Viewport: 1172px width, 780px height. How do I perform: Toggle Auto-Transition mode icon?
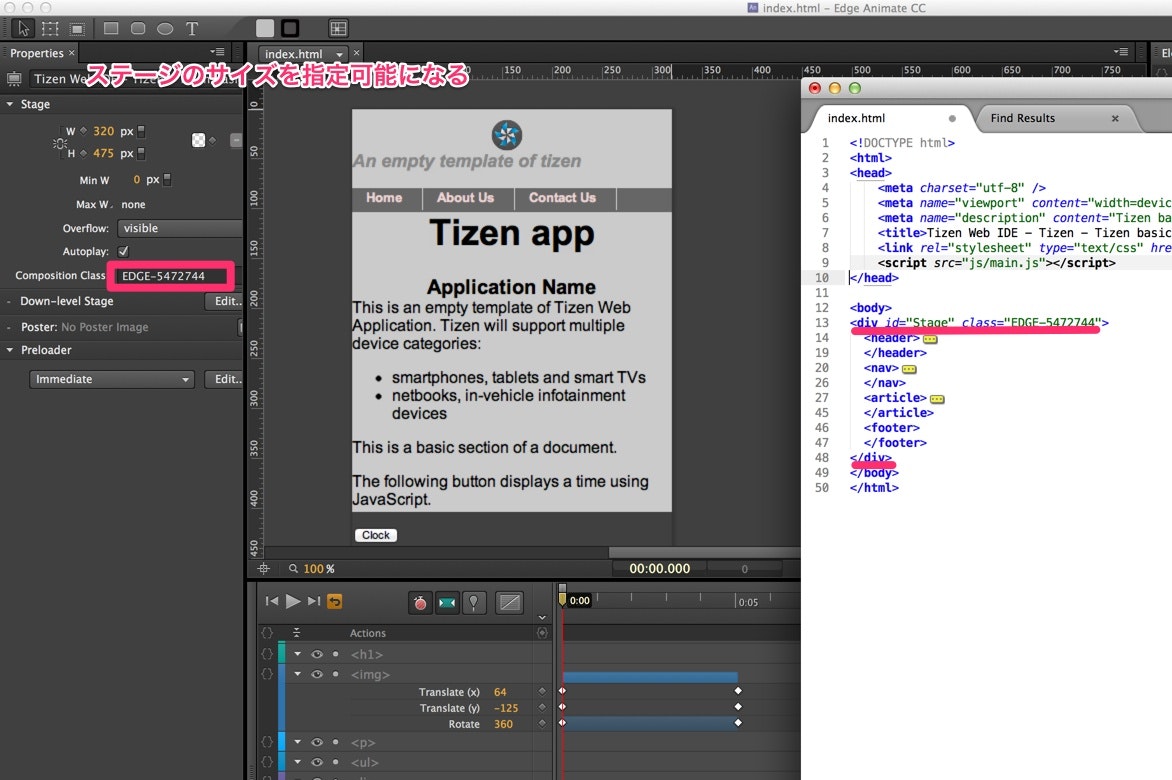click(447, 603)
